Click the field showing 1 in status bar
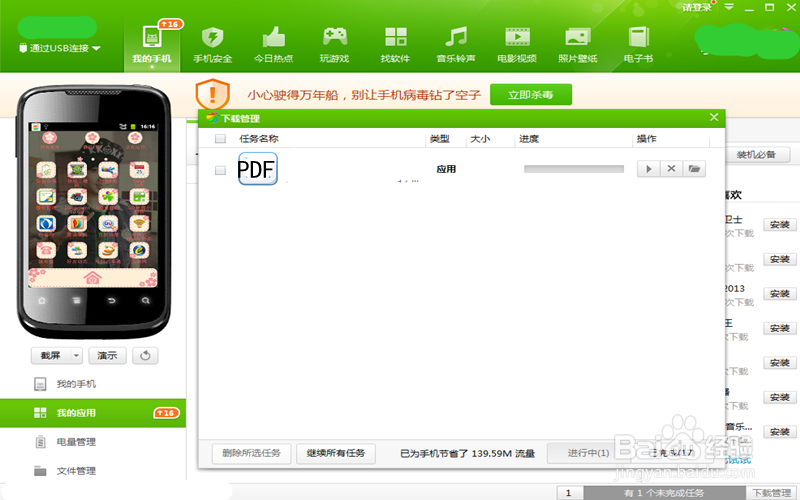 point(569,493)
